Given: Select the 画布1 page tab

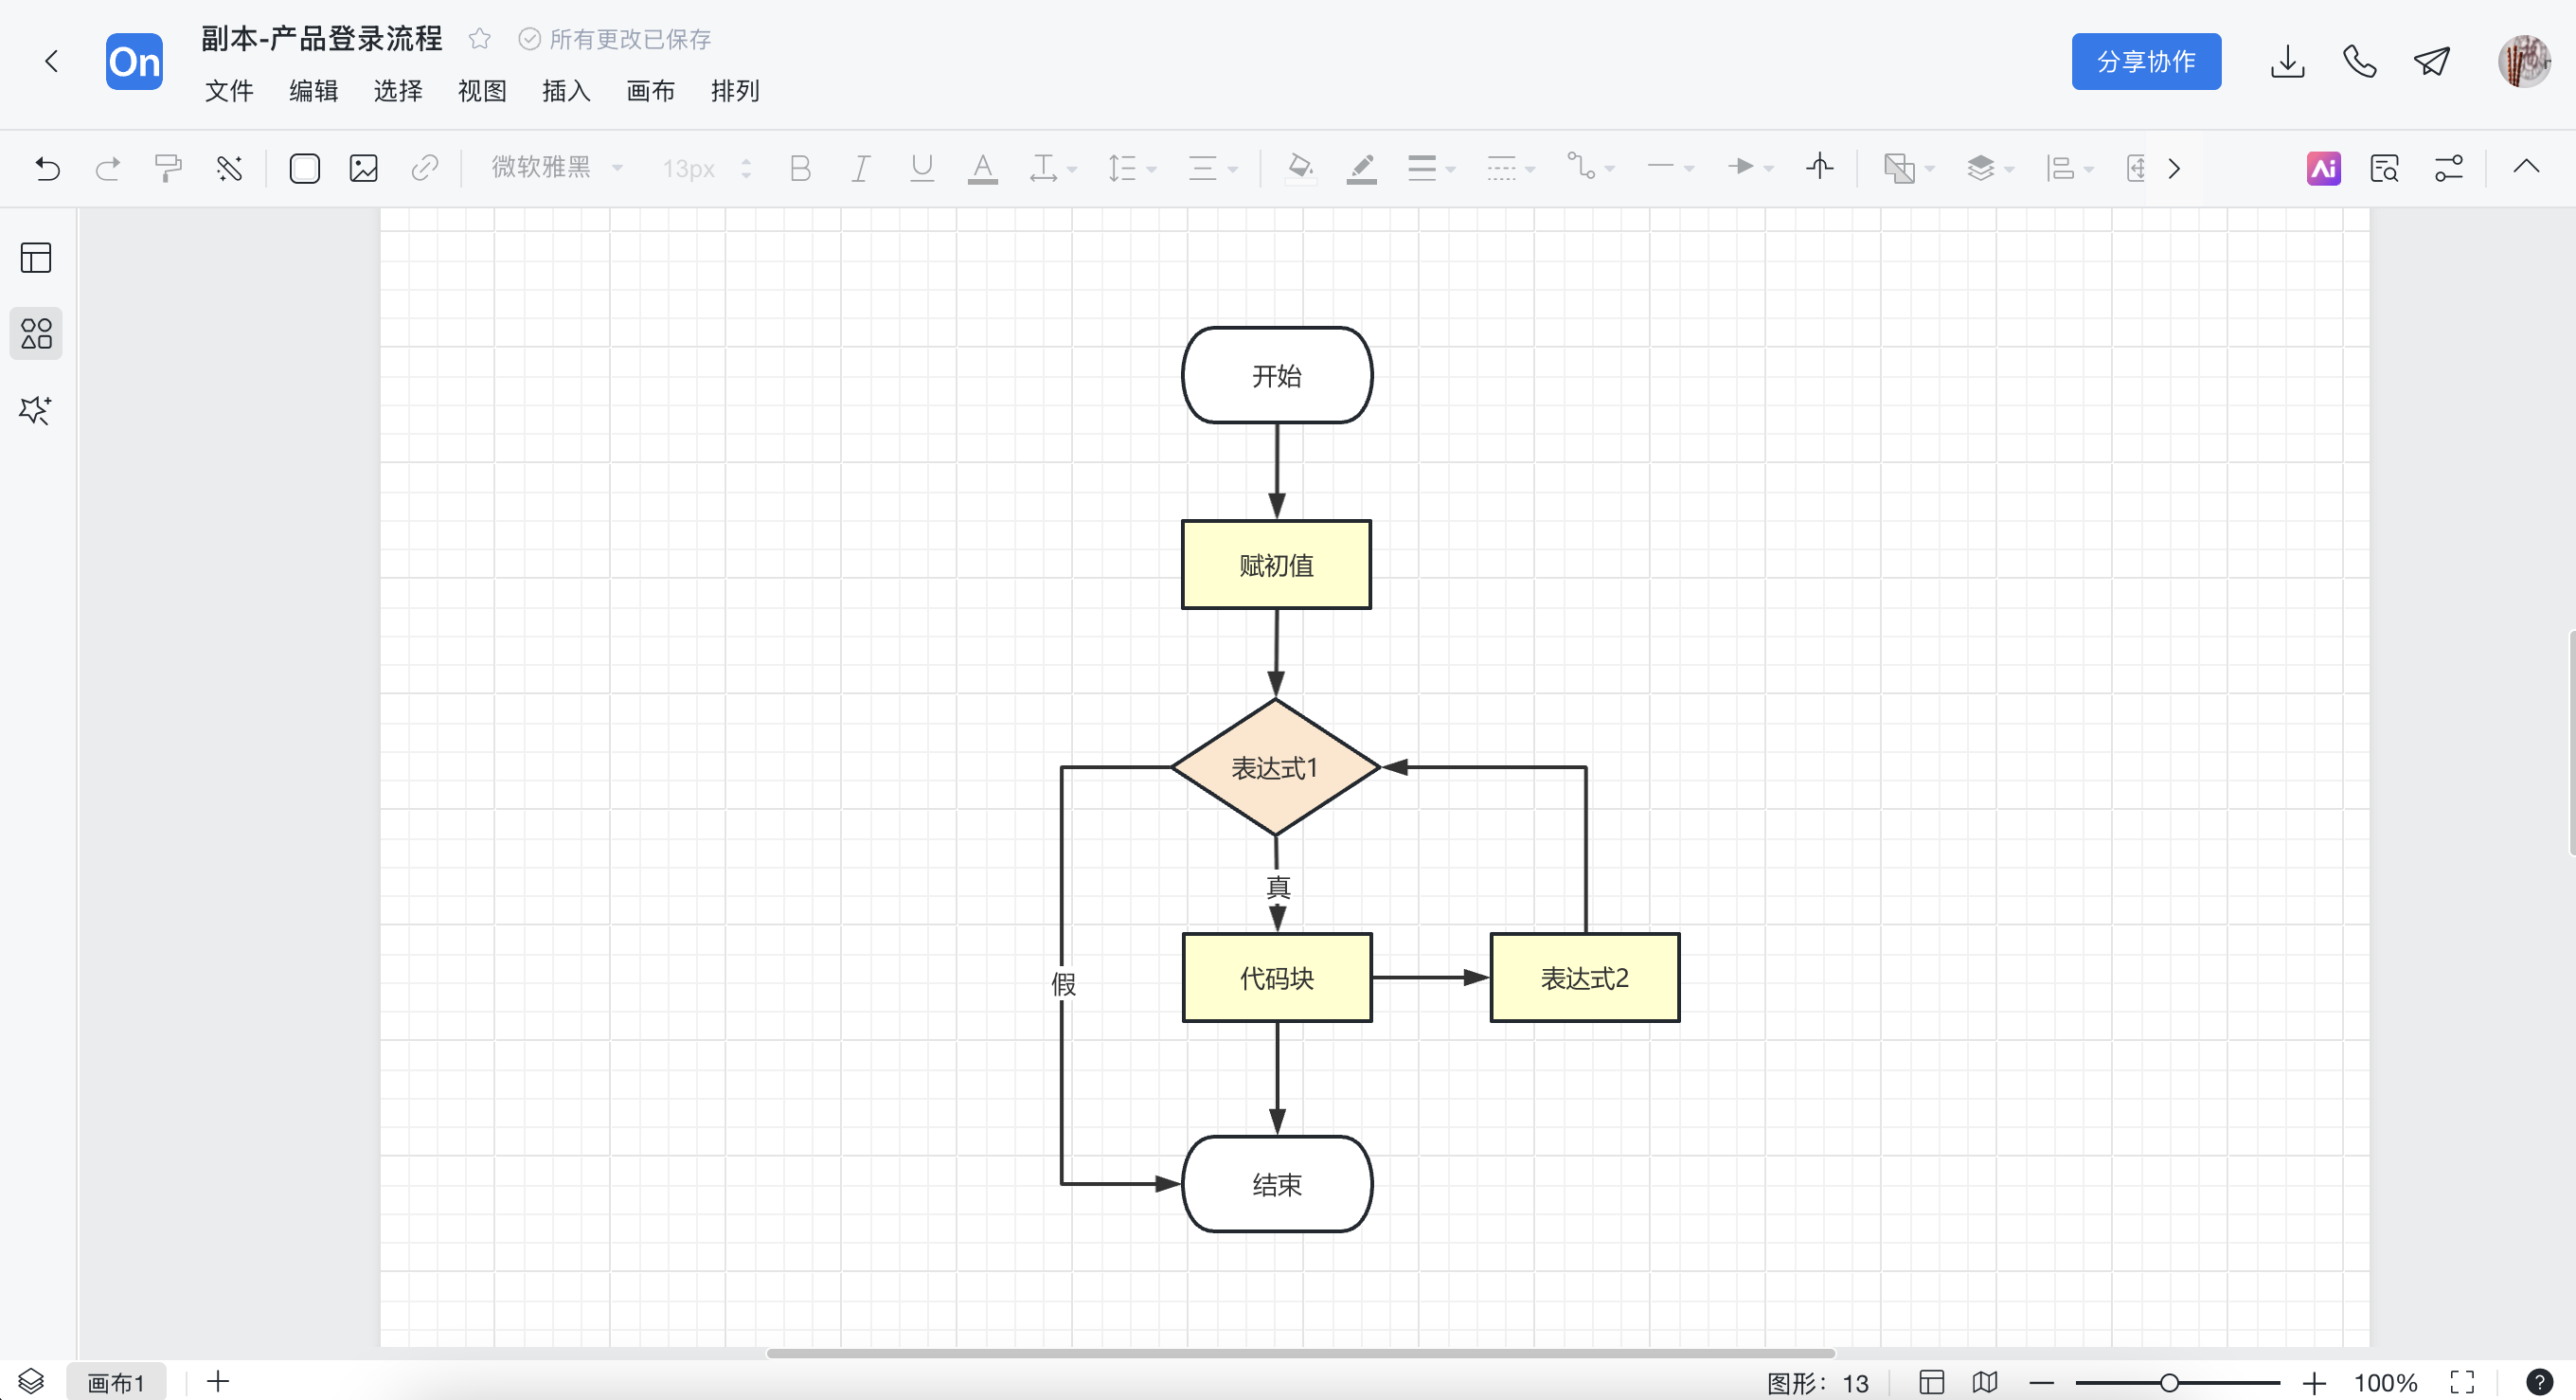Looking at the screenshot, I should (116, 1382).
